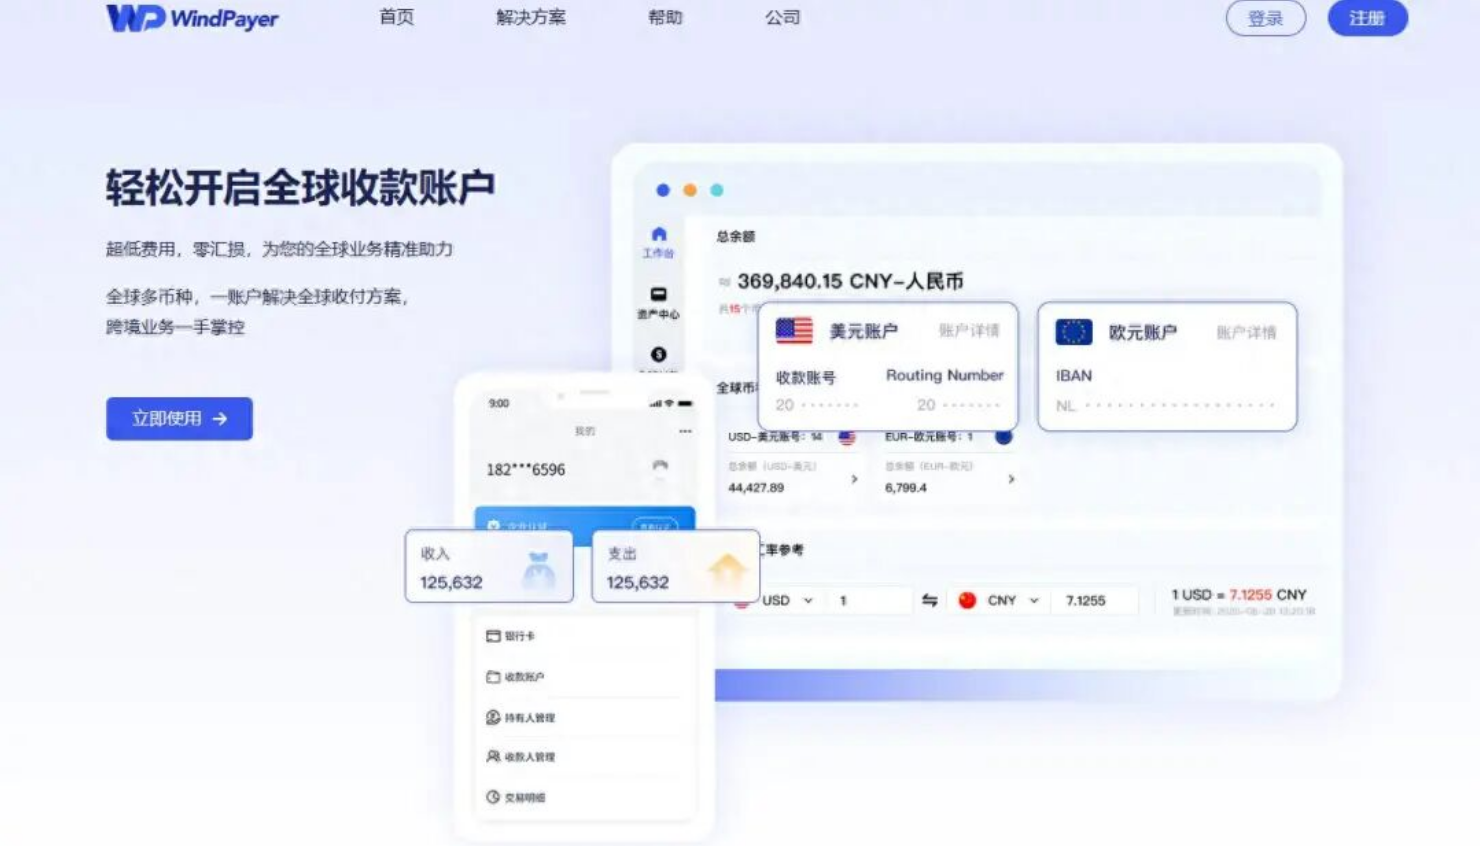Click the 登录 button
The width and height of the screenshot is (1480, 846).
[x=1265, y=18]
